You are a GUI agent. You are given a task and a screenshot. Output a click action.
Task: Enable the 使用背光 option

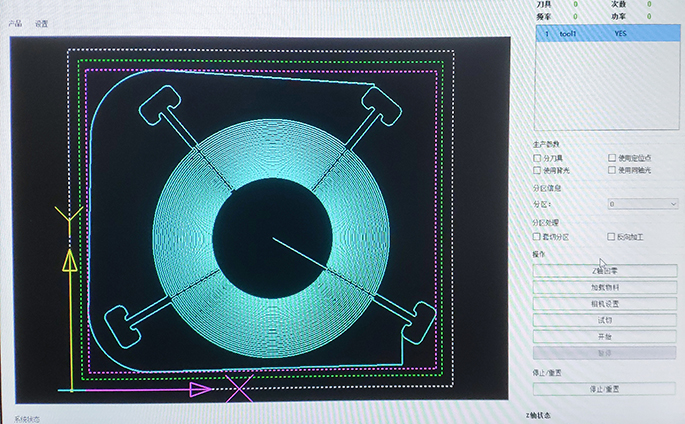pos(538,170)
